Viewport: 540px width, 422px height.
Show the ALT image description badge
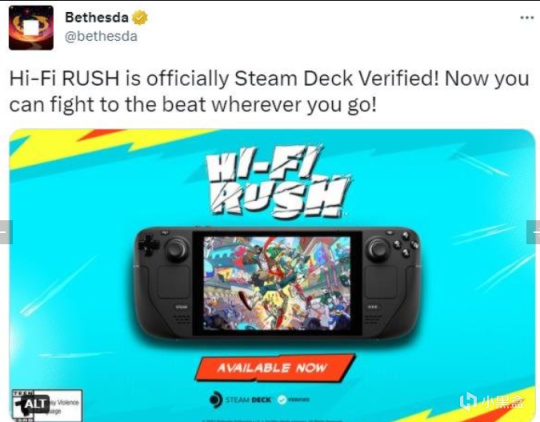35,403
